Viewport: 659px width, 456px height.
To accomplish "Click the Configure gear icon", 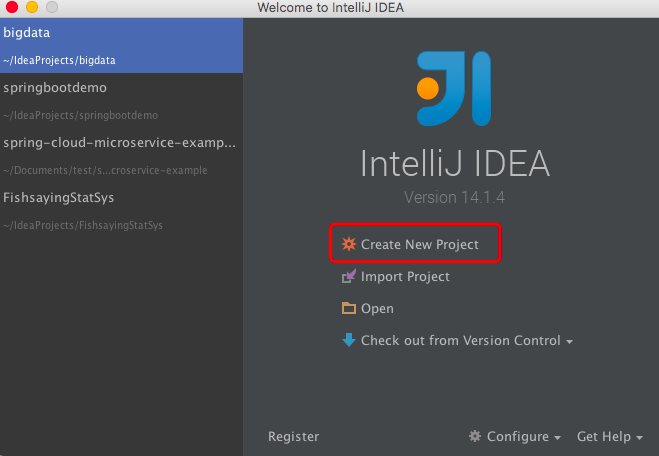I will coord(475,436).
